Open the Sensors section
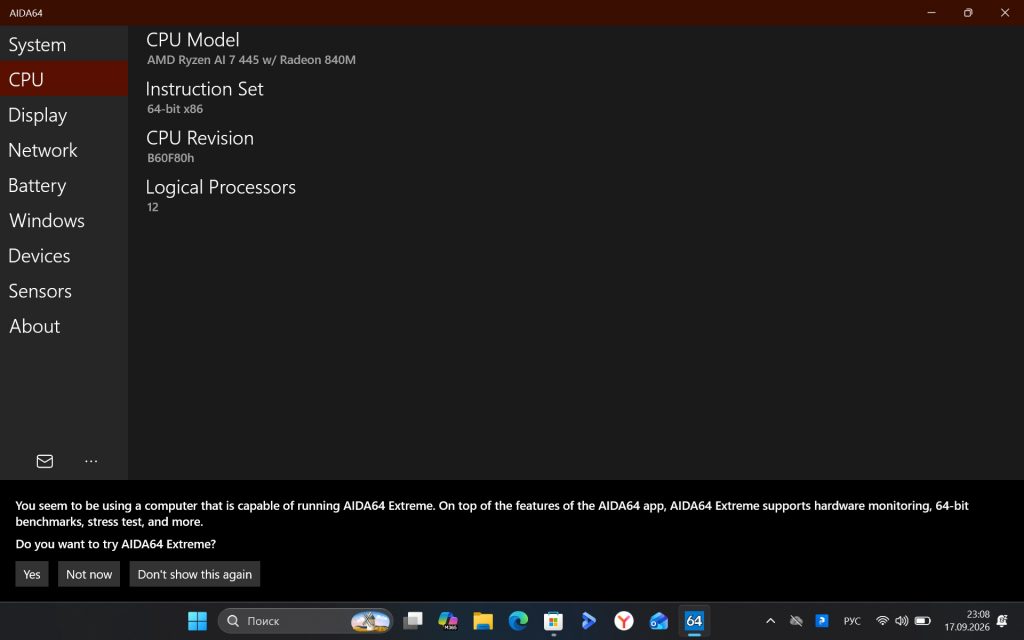Image resolution: width=1024 pixels, height=640 pixels. tap(64, 291)
